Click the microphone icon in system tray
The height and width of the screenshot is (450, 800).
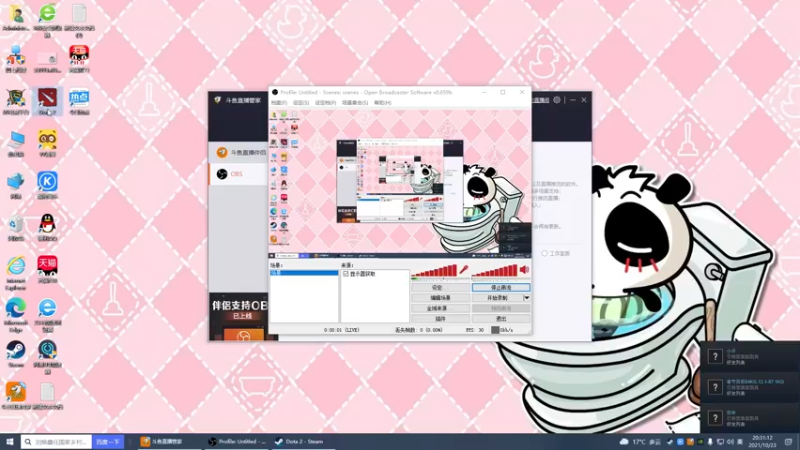(x=710, y=442)
